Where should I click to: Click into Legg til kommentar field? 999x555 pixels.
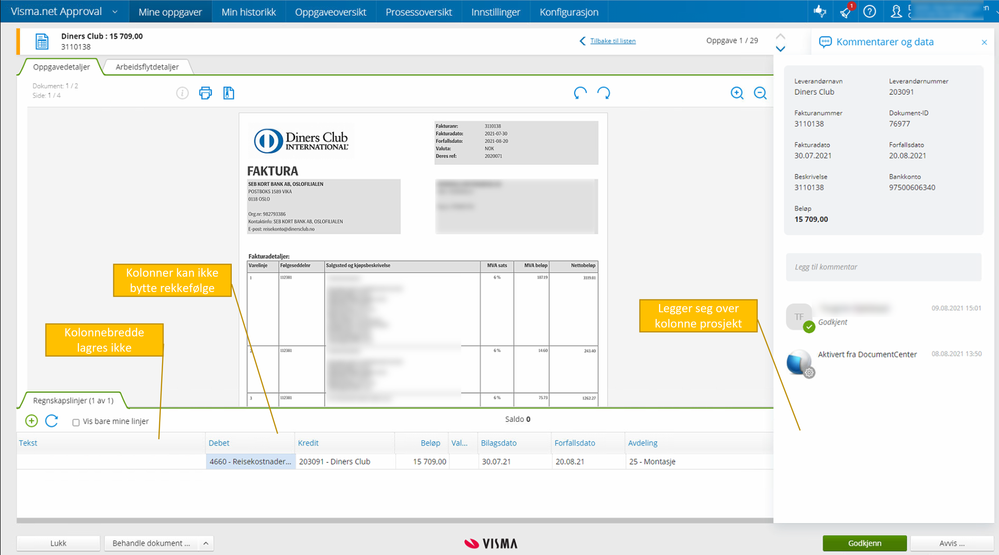(884, 267)
